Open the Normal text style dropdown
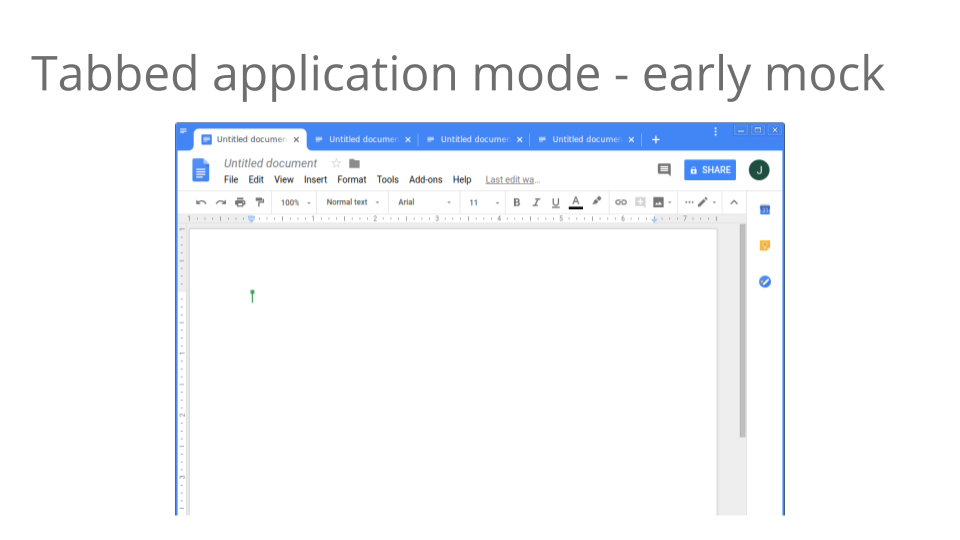Viewport: 960px width, 540px height. [x=353, y=202]
